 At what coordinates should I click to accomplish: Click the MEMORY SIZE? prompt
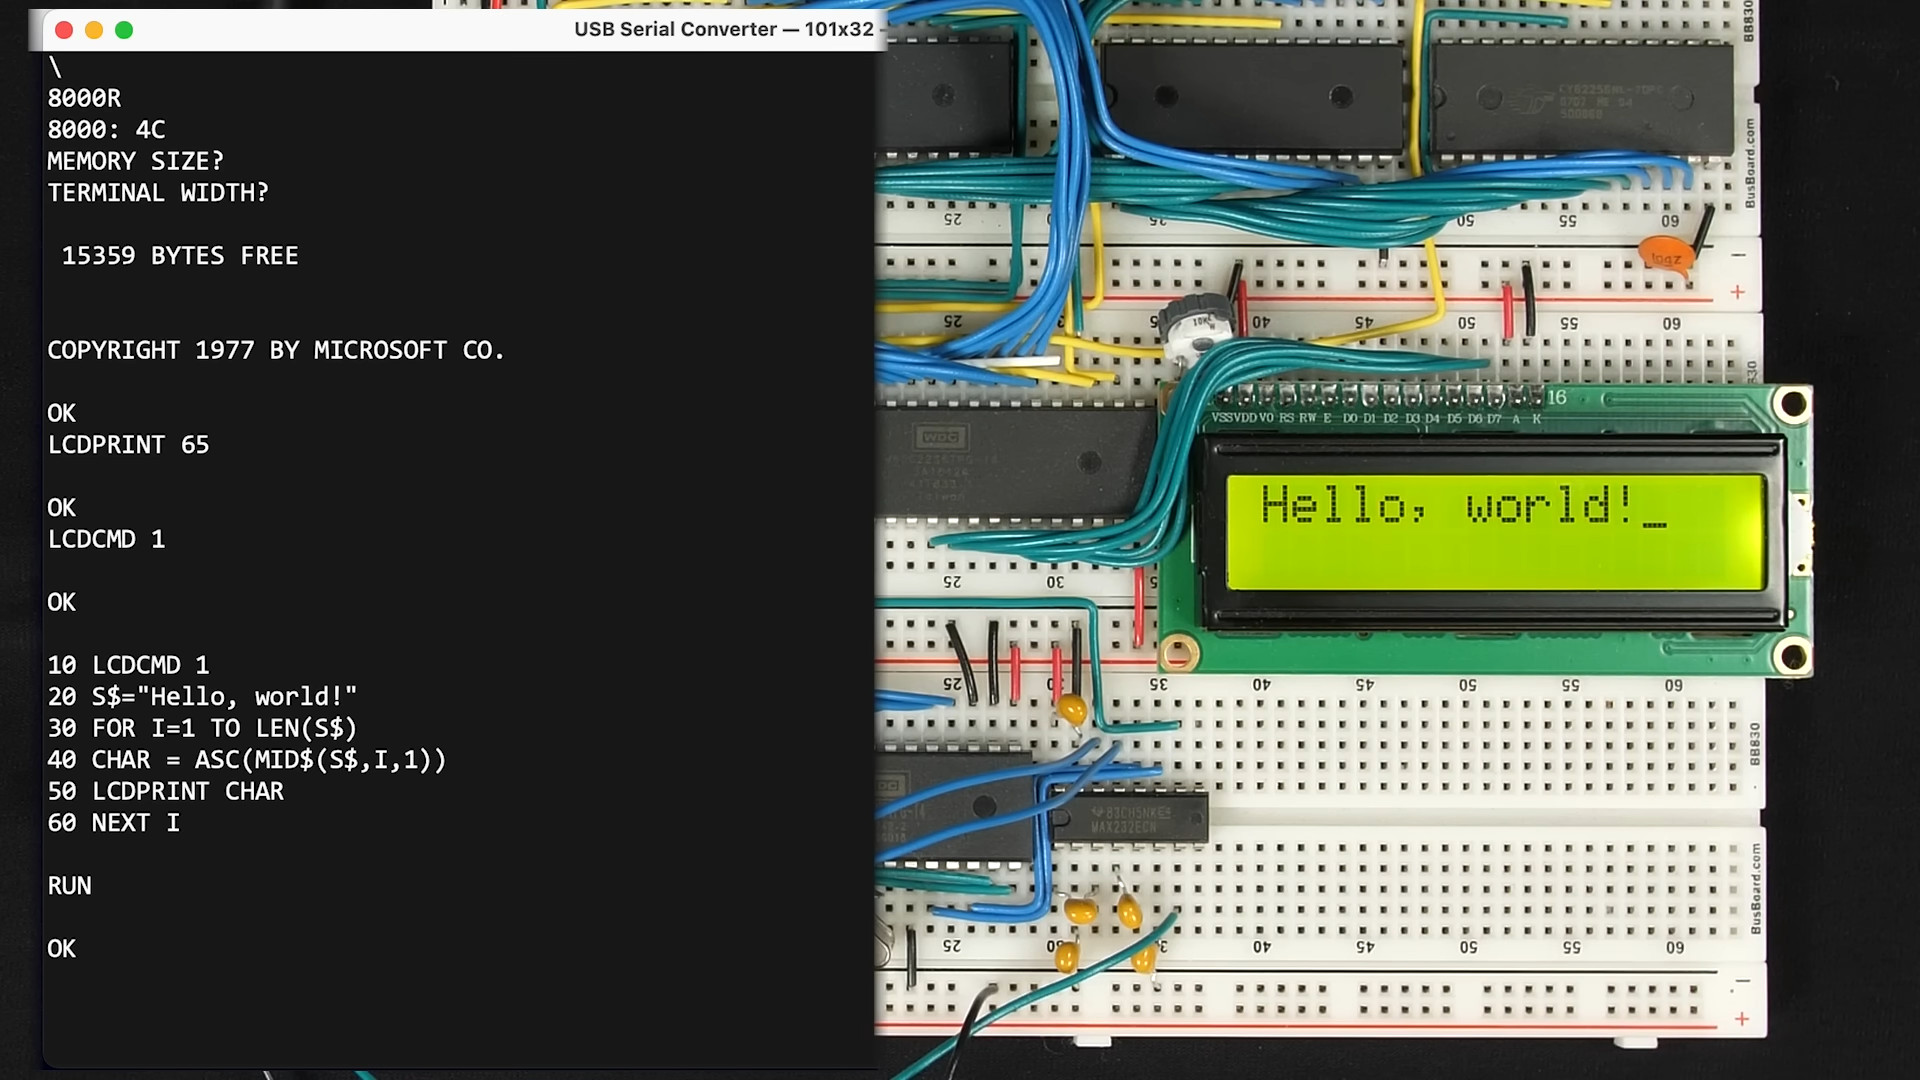pos(135,161)
